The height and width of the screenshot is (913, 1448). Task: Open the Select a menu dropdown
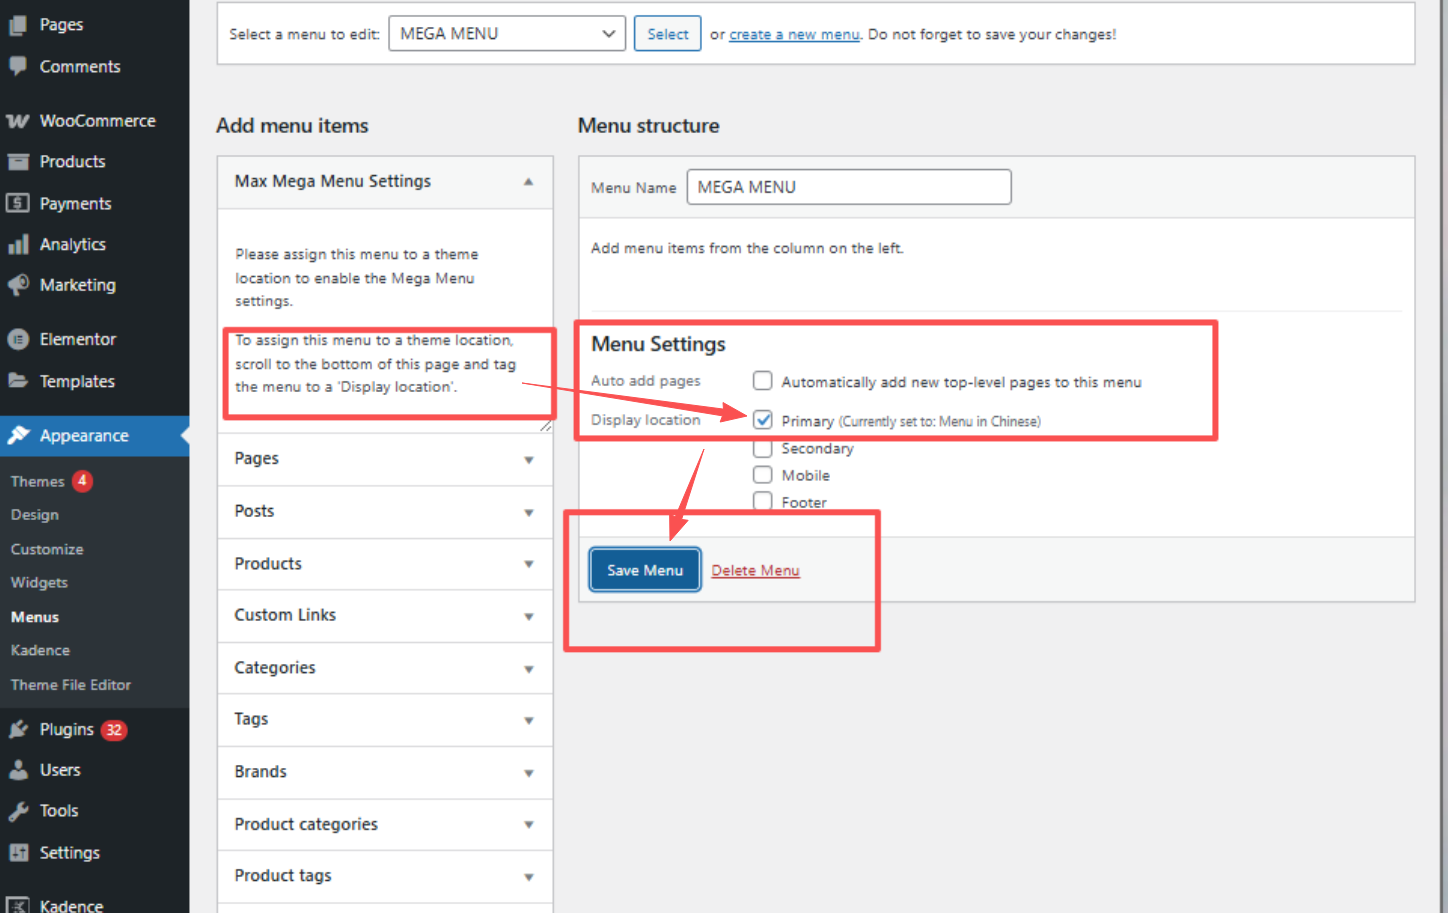coord(506,34)
